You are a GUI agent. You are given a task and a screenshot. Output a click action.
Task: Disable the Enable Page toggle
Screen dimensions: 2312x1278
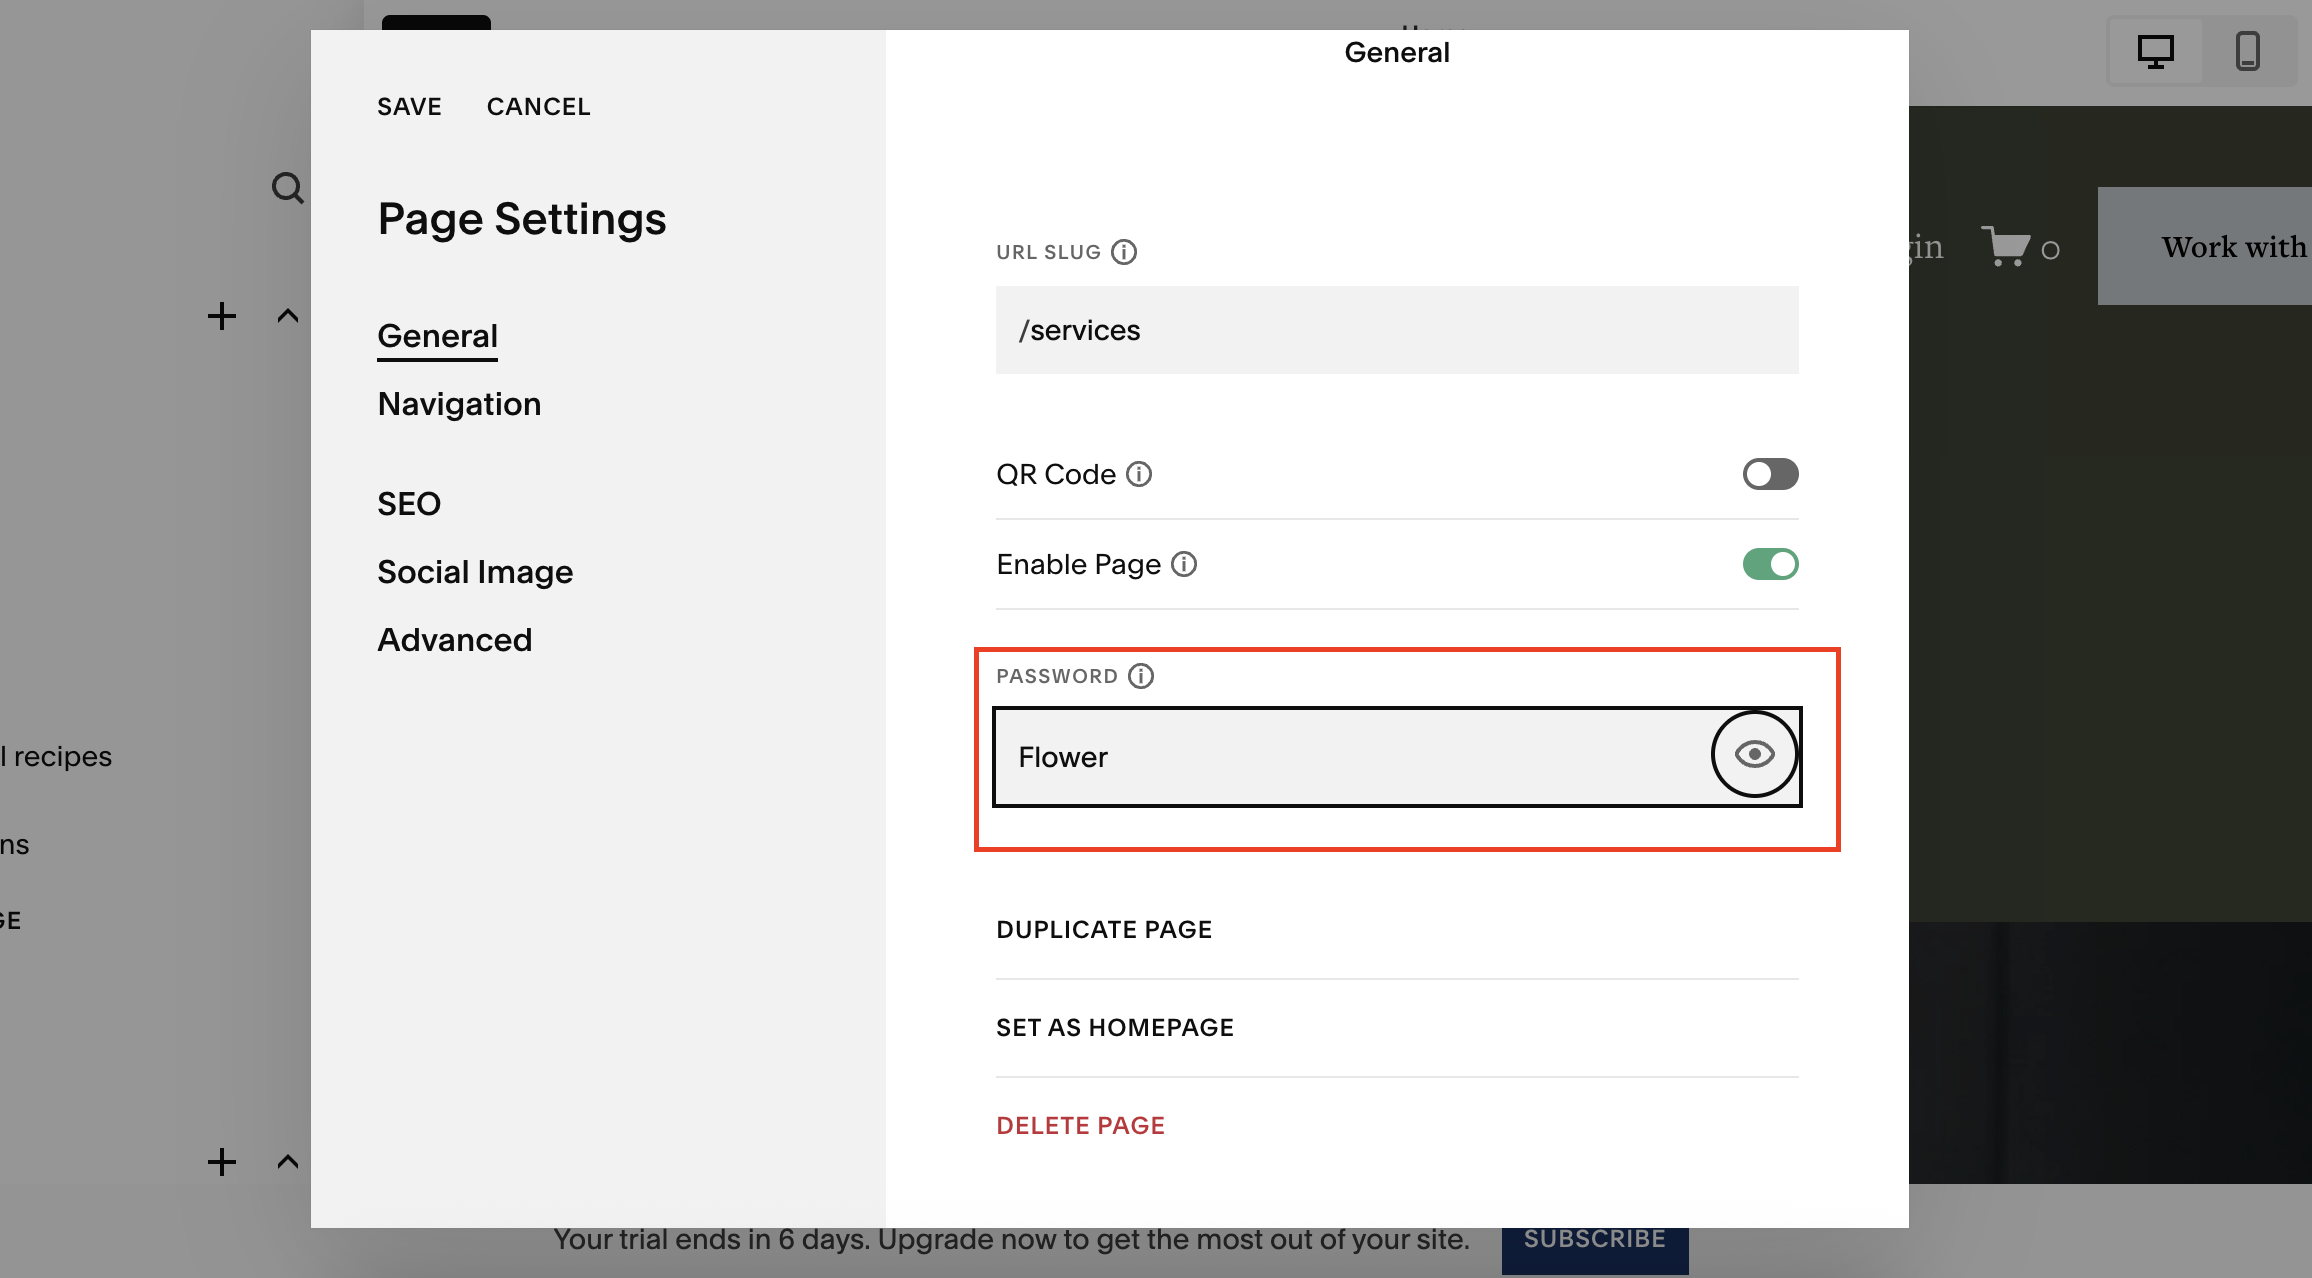[x=1770, y=564]
